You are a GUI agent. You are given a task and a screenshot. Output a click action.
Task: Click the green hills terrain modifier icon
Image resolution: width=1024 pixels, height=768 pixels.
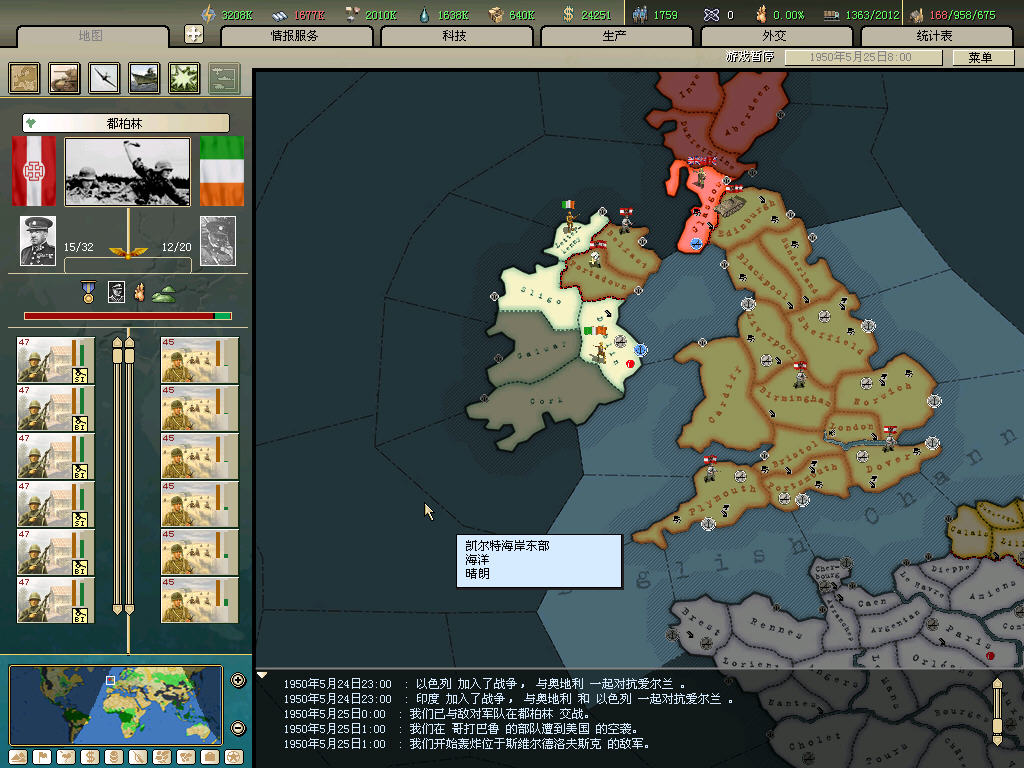click(163, 295)
